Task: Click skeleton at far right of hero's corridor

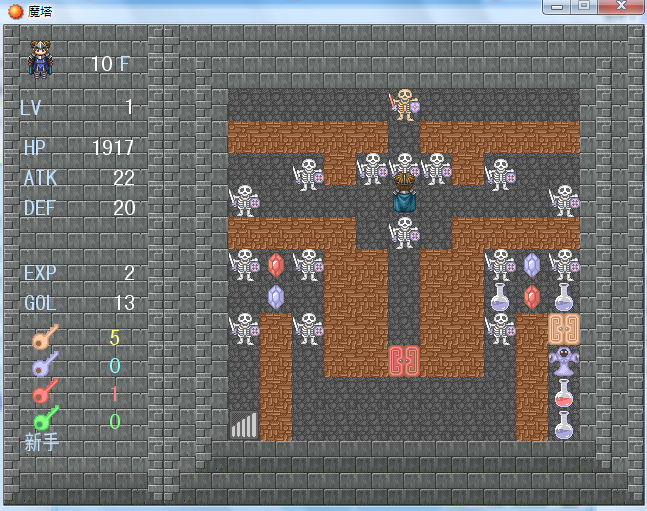Action: 564,201
